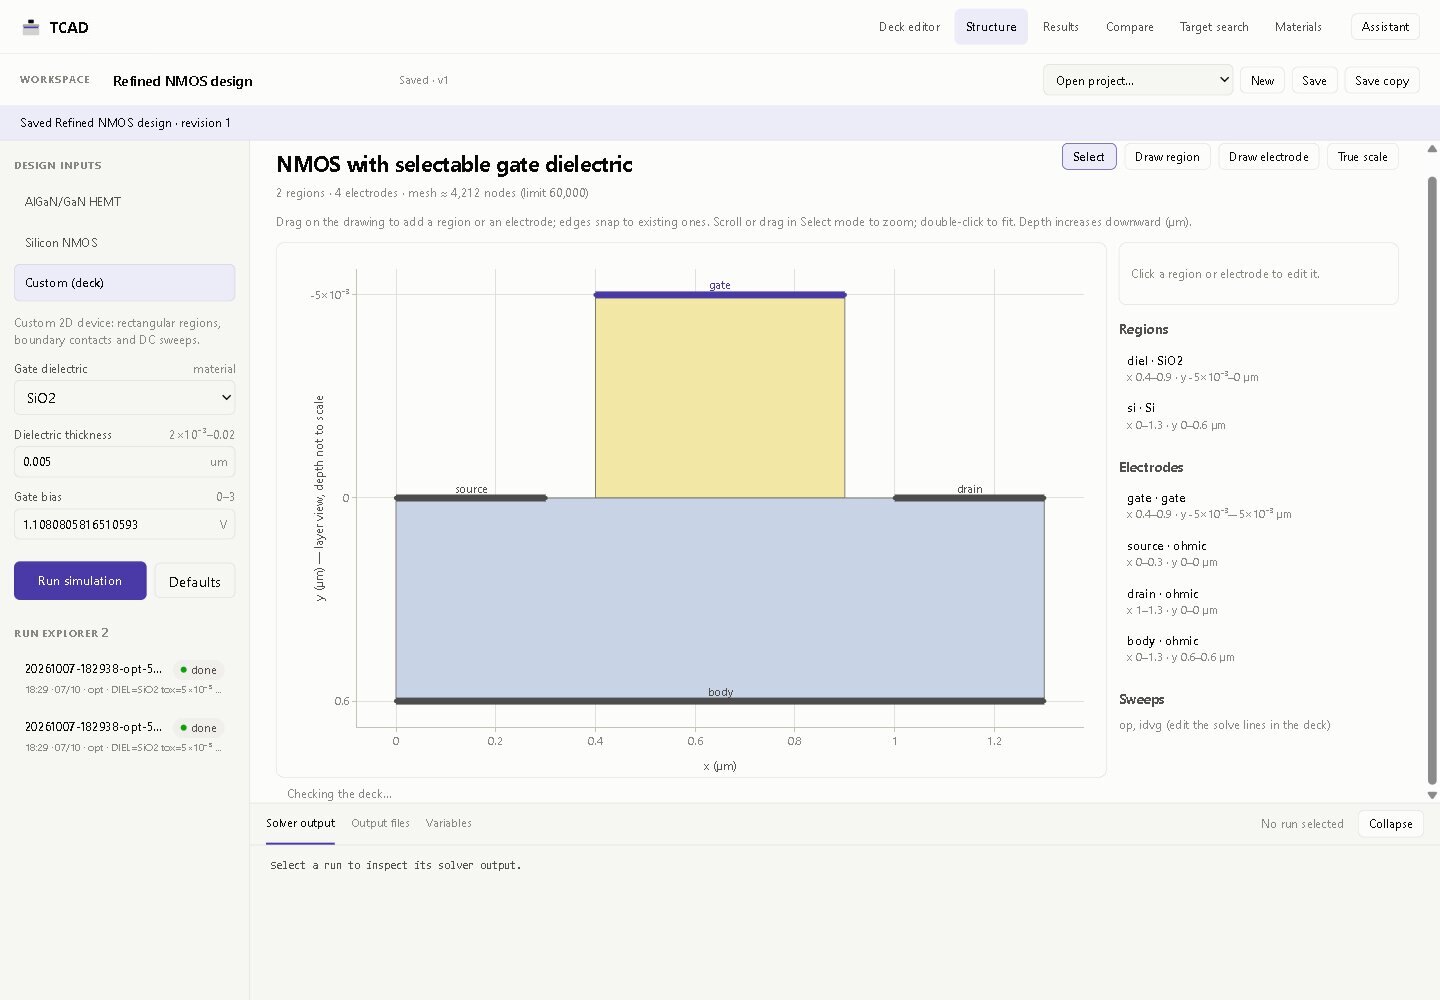Click the Defaults button
This screenshot has height=1000, width=1440.
pyautogui.click(x=194, y=581)
